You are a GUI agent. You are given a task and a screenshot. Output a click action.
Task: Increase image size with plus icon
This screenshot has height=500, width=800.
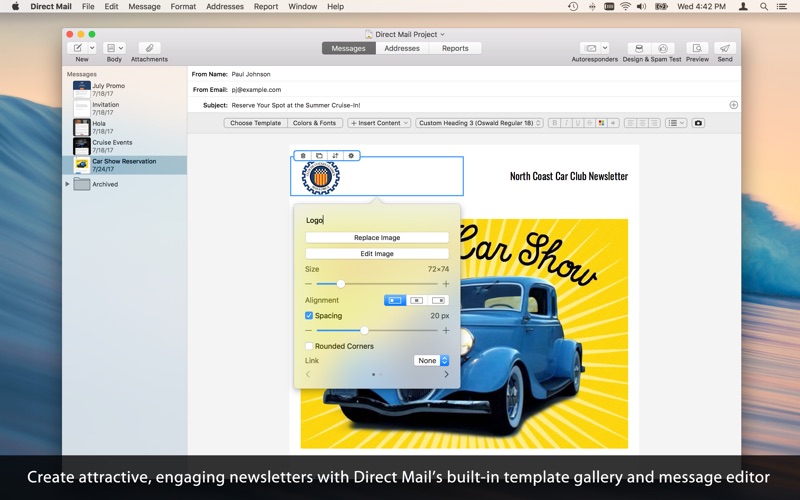click(446, 284)
